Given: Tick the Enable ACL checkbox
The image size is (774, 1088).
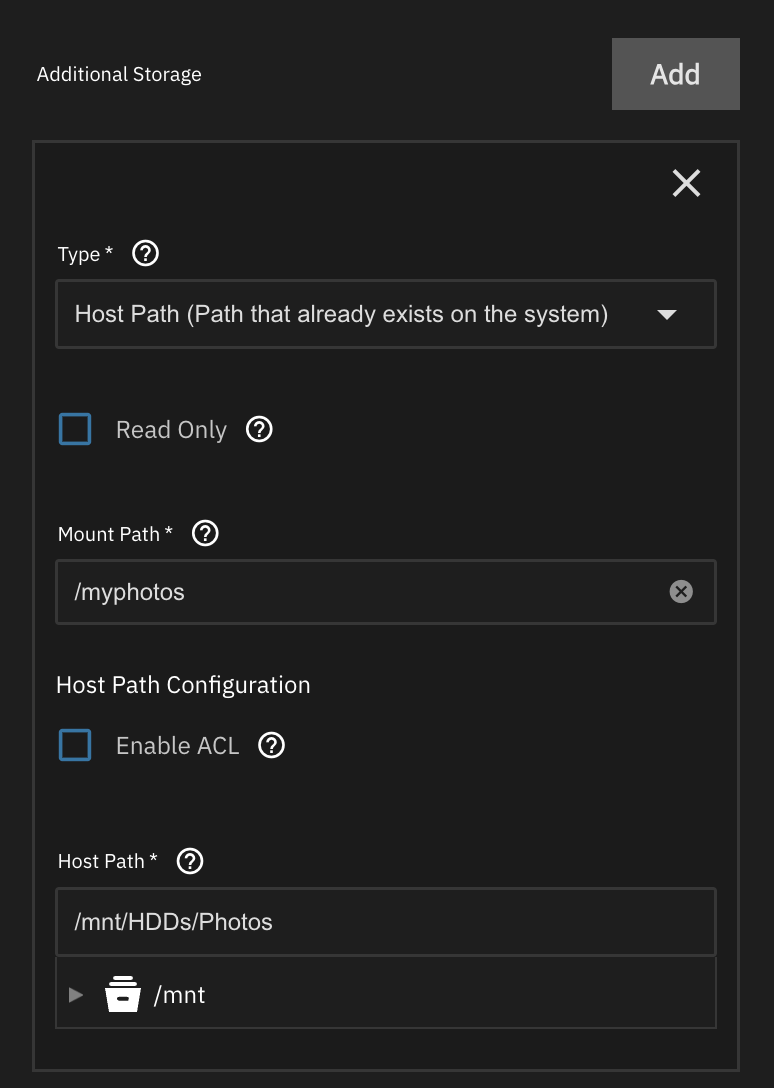Looking at the screenshot, I should click(x=75, y=746).
